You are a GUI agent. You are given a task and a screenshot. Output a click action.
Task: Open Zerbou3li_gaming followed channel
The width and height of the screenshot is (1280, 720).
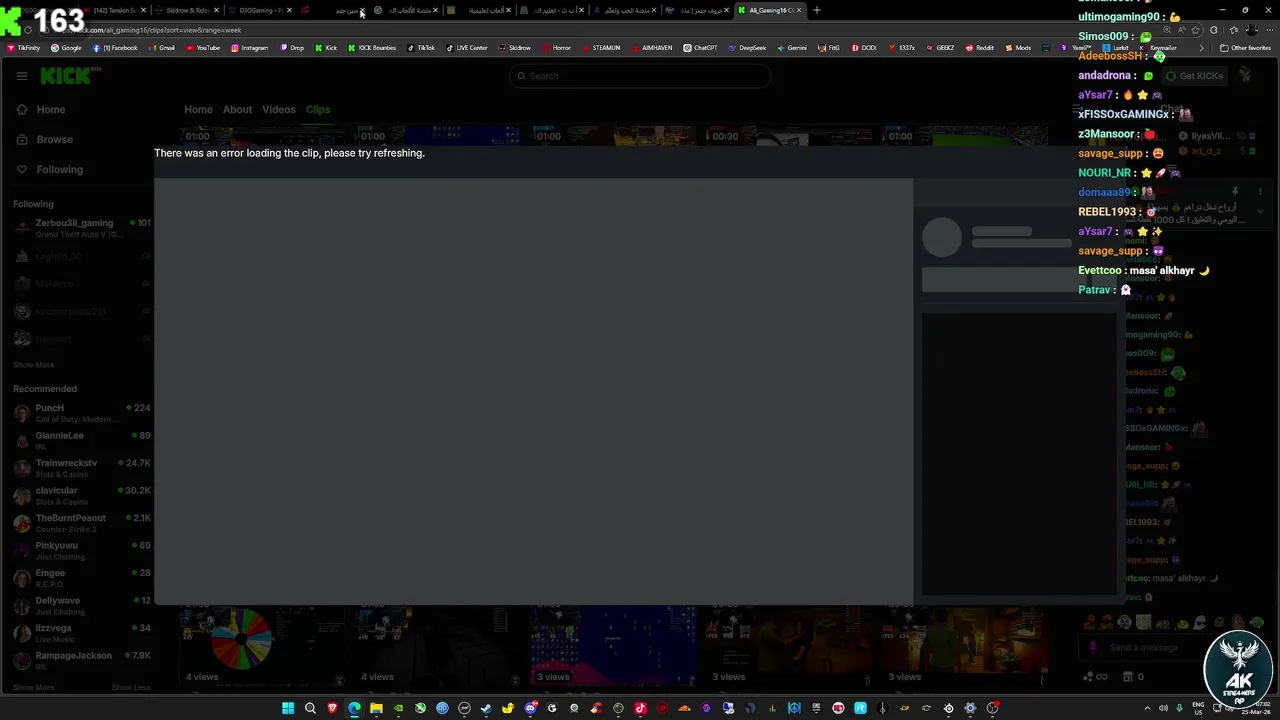tap(80, 228)
